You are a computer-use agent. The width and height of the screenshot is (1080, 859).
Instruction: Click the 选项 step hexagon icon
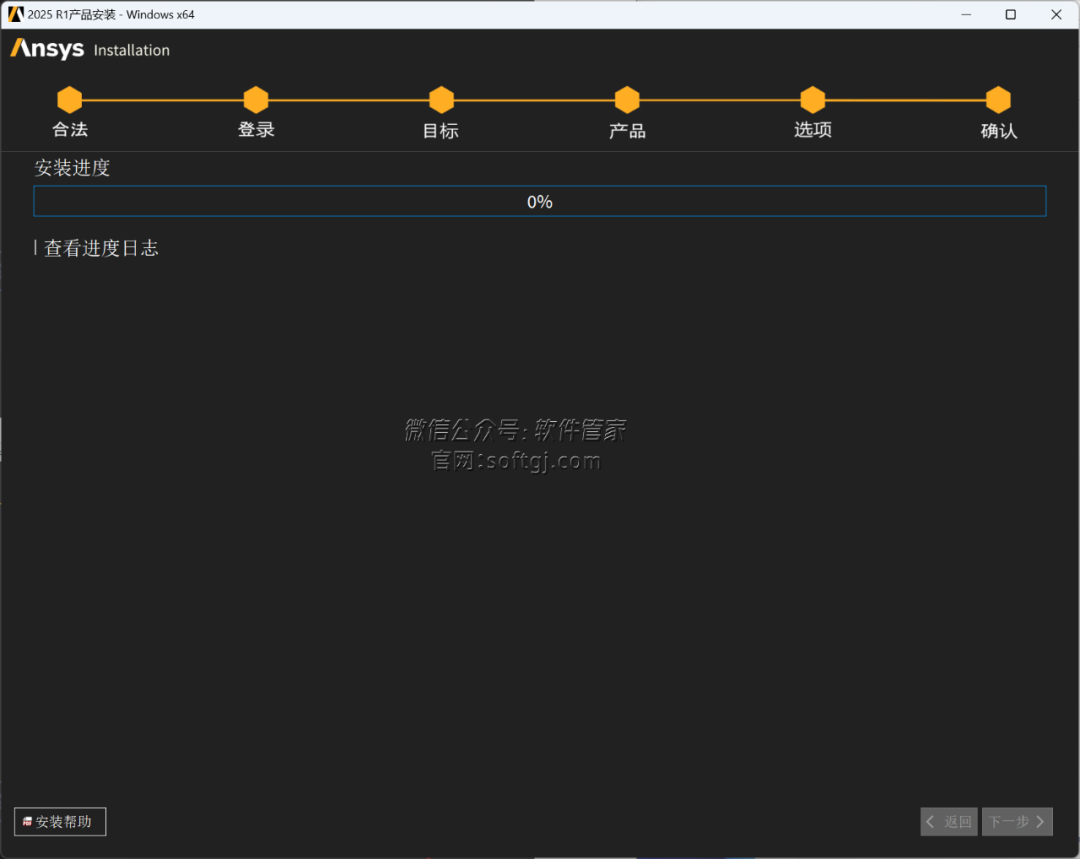pyautogui.click(x=813, y=100)
